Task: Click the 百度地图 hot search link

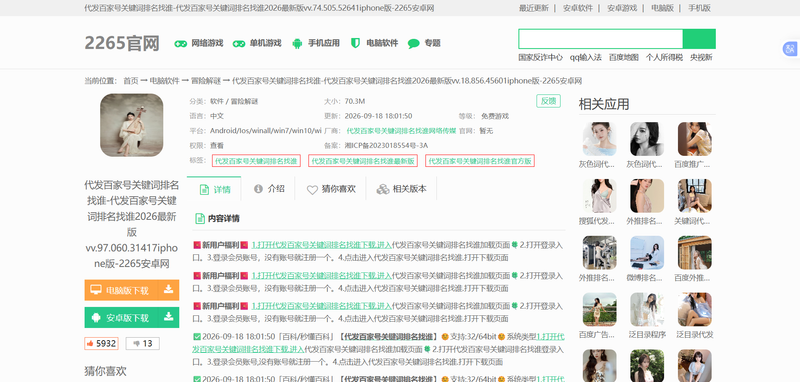Action: [623, 58]
